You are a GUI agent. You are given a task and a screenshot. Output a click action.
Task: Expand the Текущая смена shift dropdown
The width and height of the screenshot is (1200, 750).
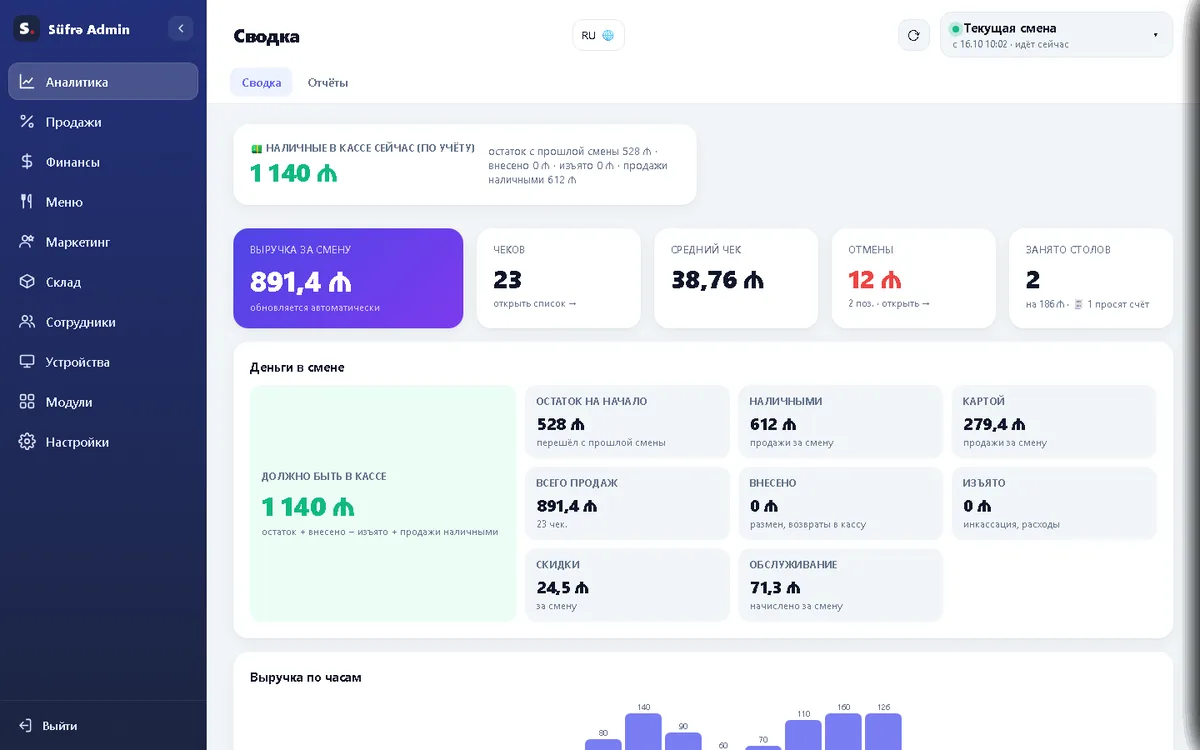pos(1056,35)
